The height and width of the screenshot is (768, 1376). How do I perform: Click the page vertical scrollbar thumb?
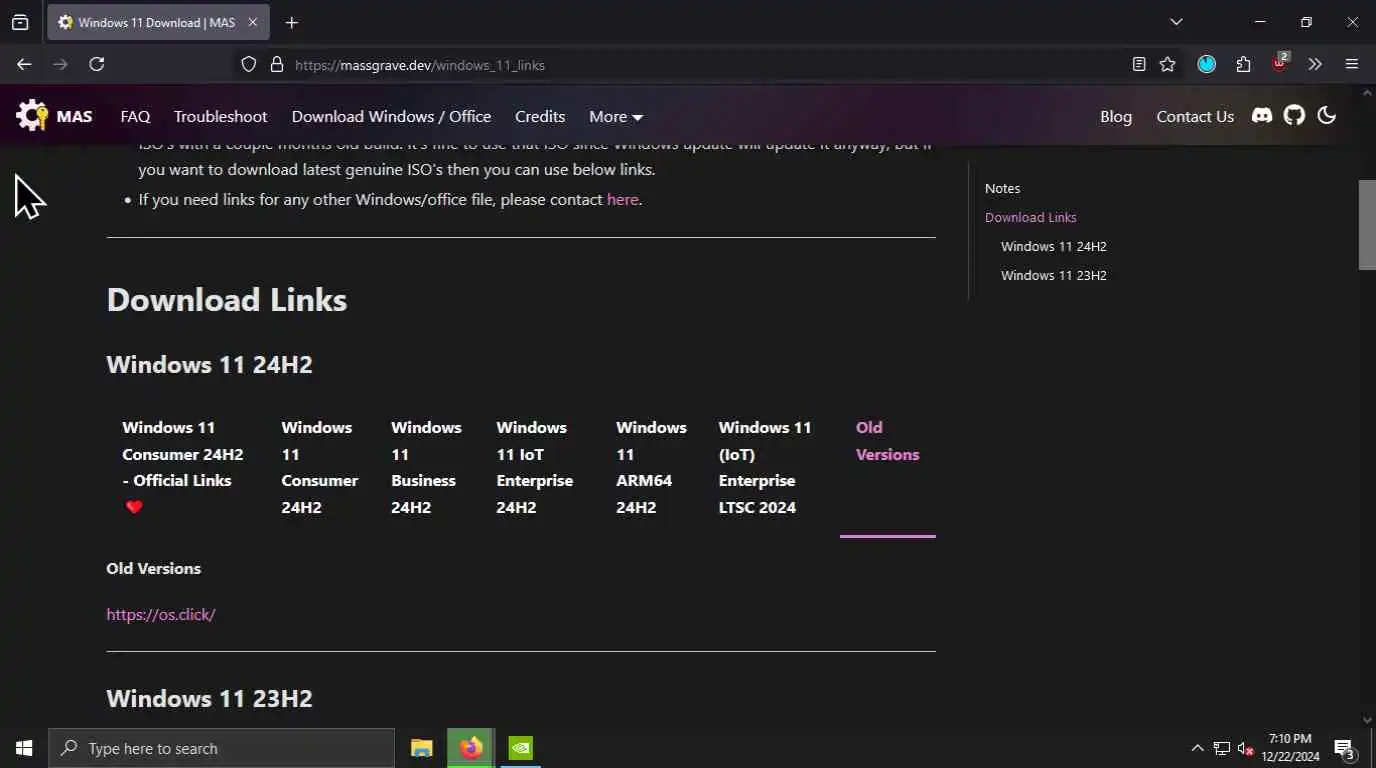pyautogui.click(x=1367, y=225)
